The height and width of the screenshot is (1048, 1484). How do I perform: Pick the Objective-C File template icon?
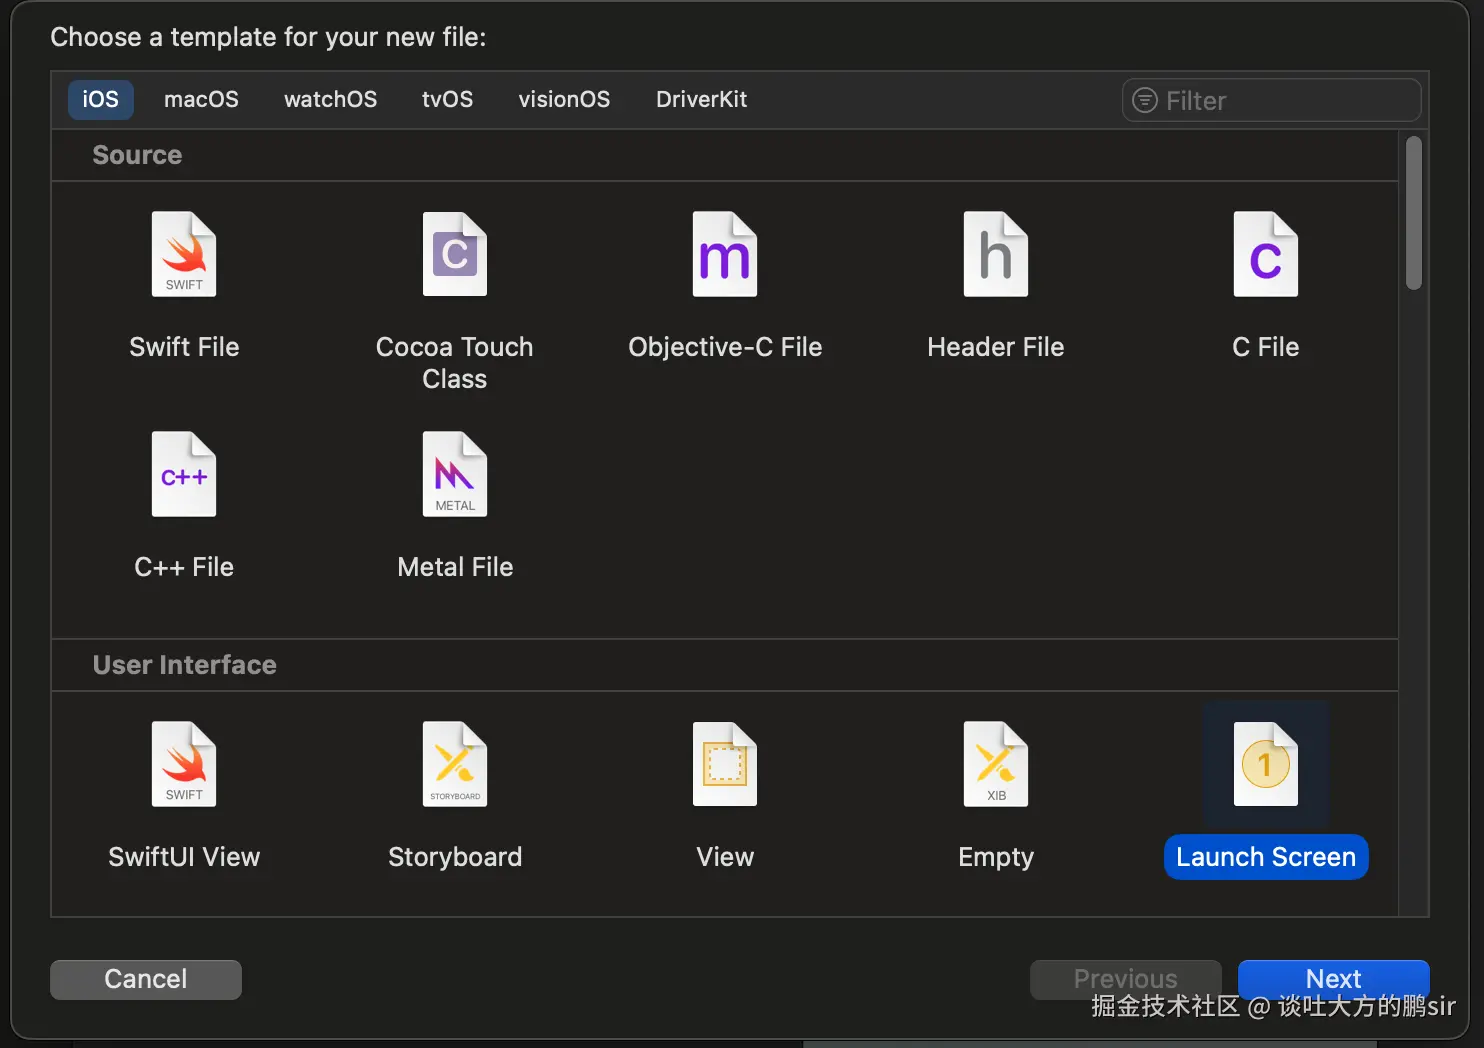click(725, 254)
